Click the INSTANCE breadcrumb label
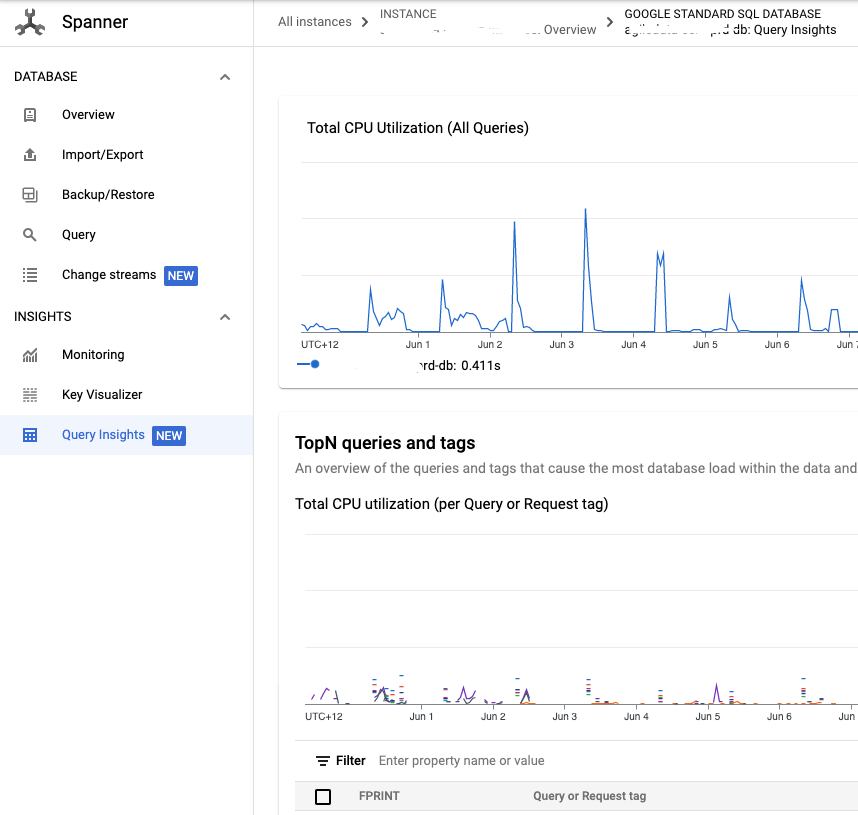Image resolution: width=858 pixels, height=815 pixels. (408, 14)
